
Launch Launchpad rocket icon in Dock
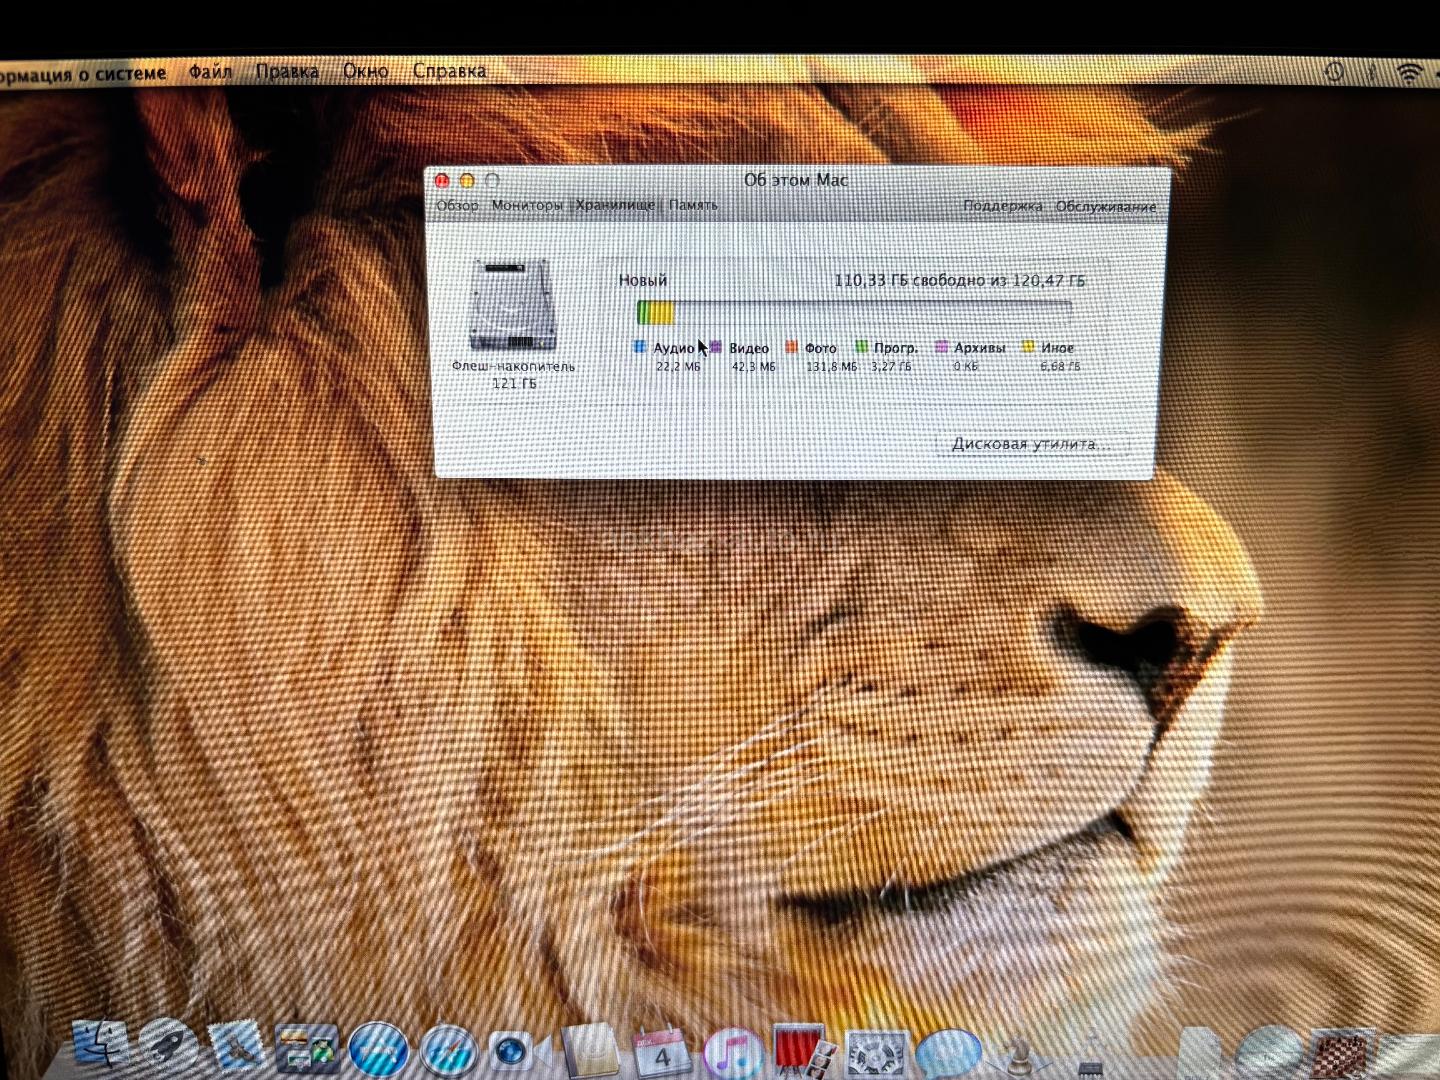coord(166,1048)
